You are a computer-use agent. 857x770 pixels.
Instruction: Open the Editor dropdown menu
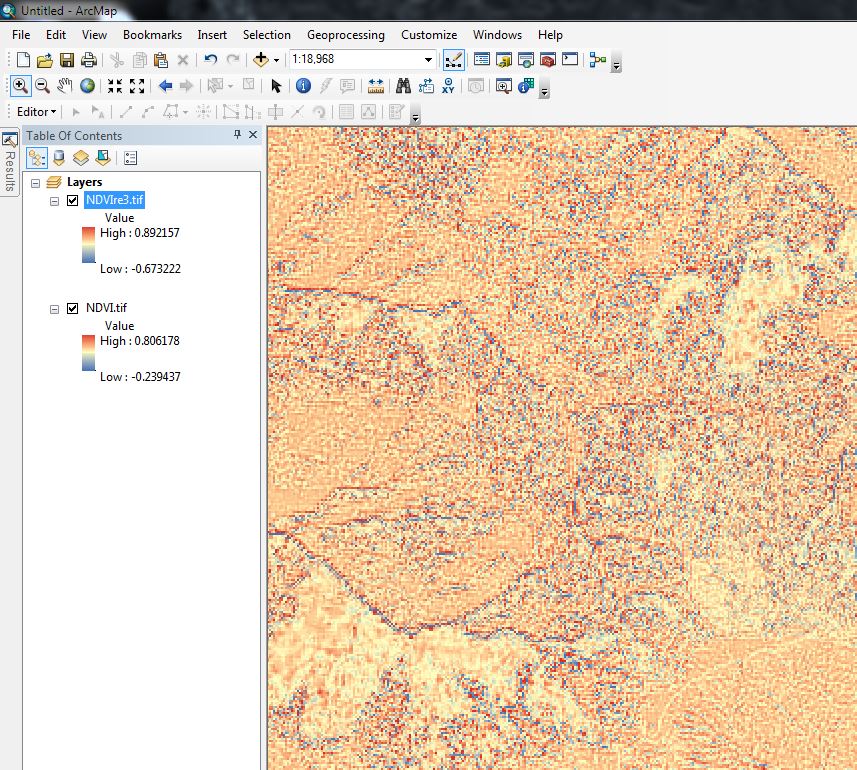tap(37, 112)
